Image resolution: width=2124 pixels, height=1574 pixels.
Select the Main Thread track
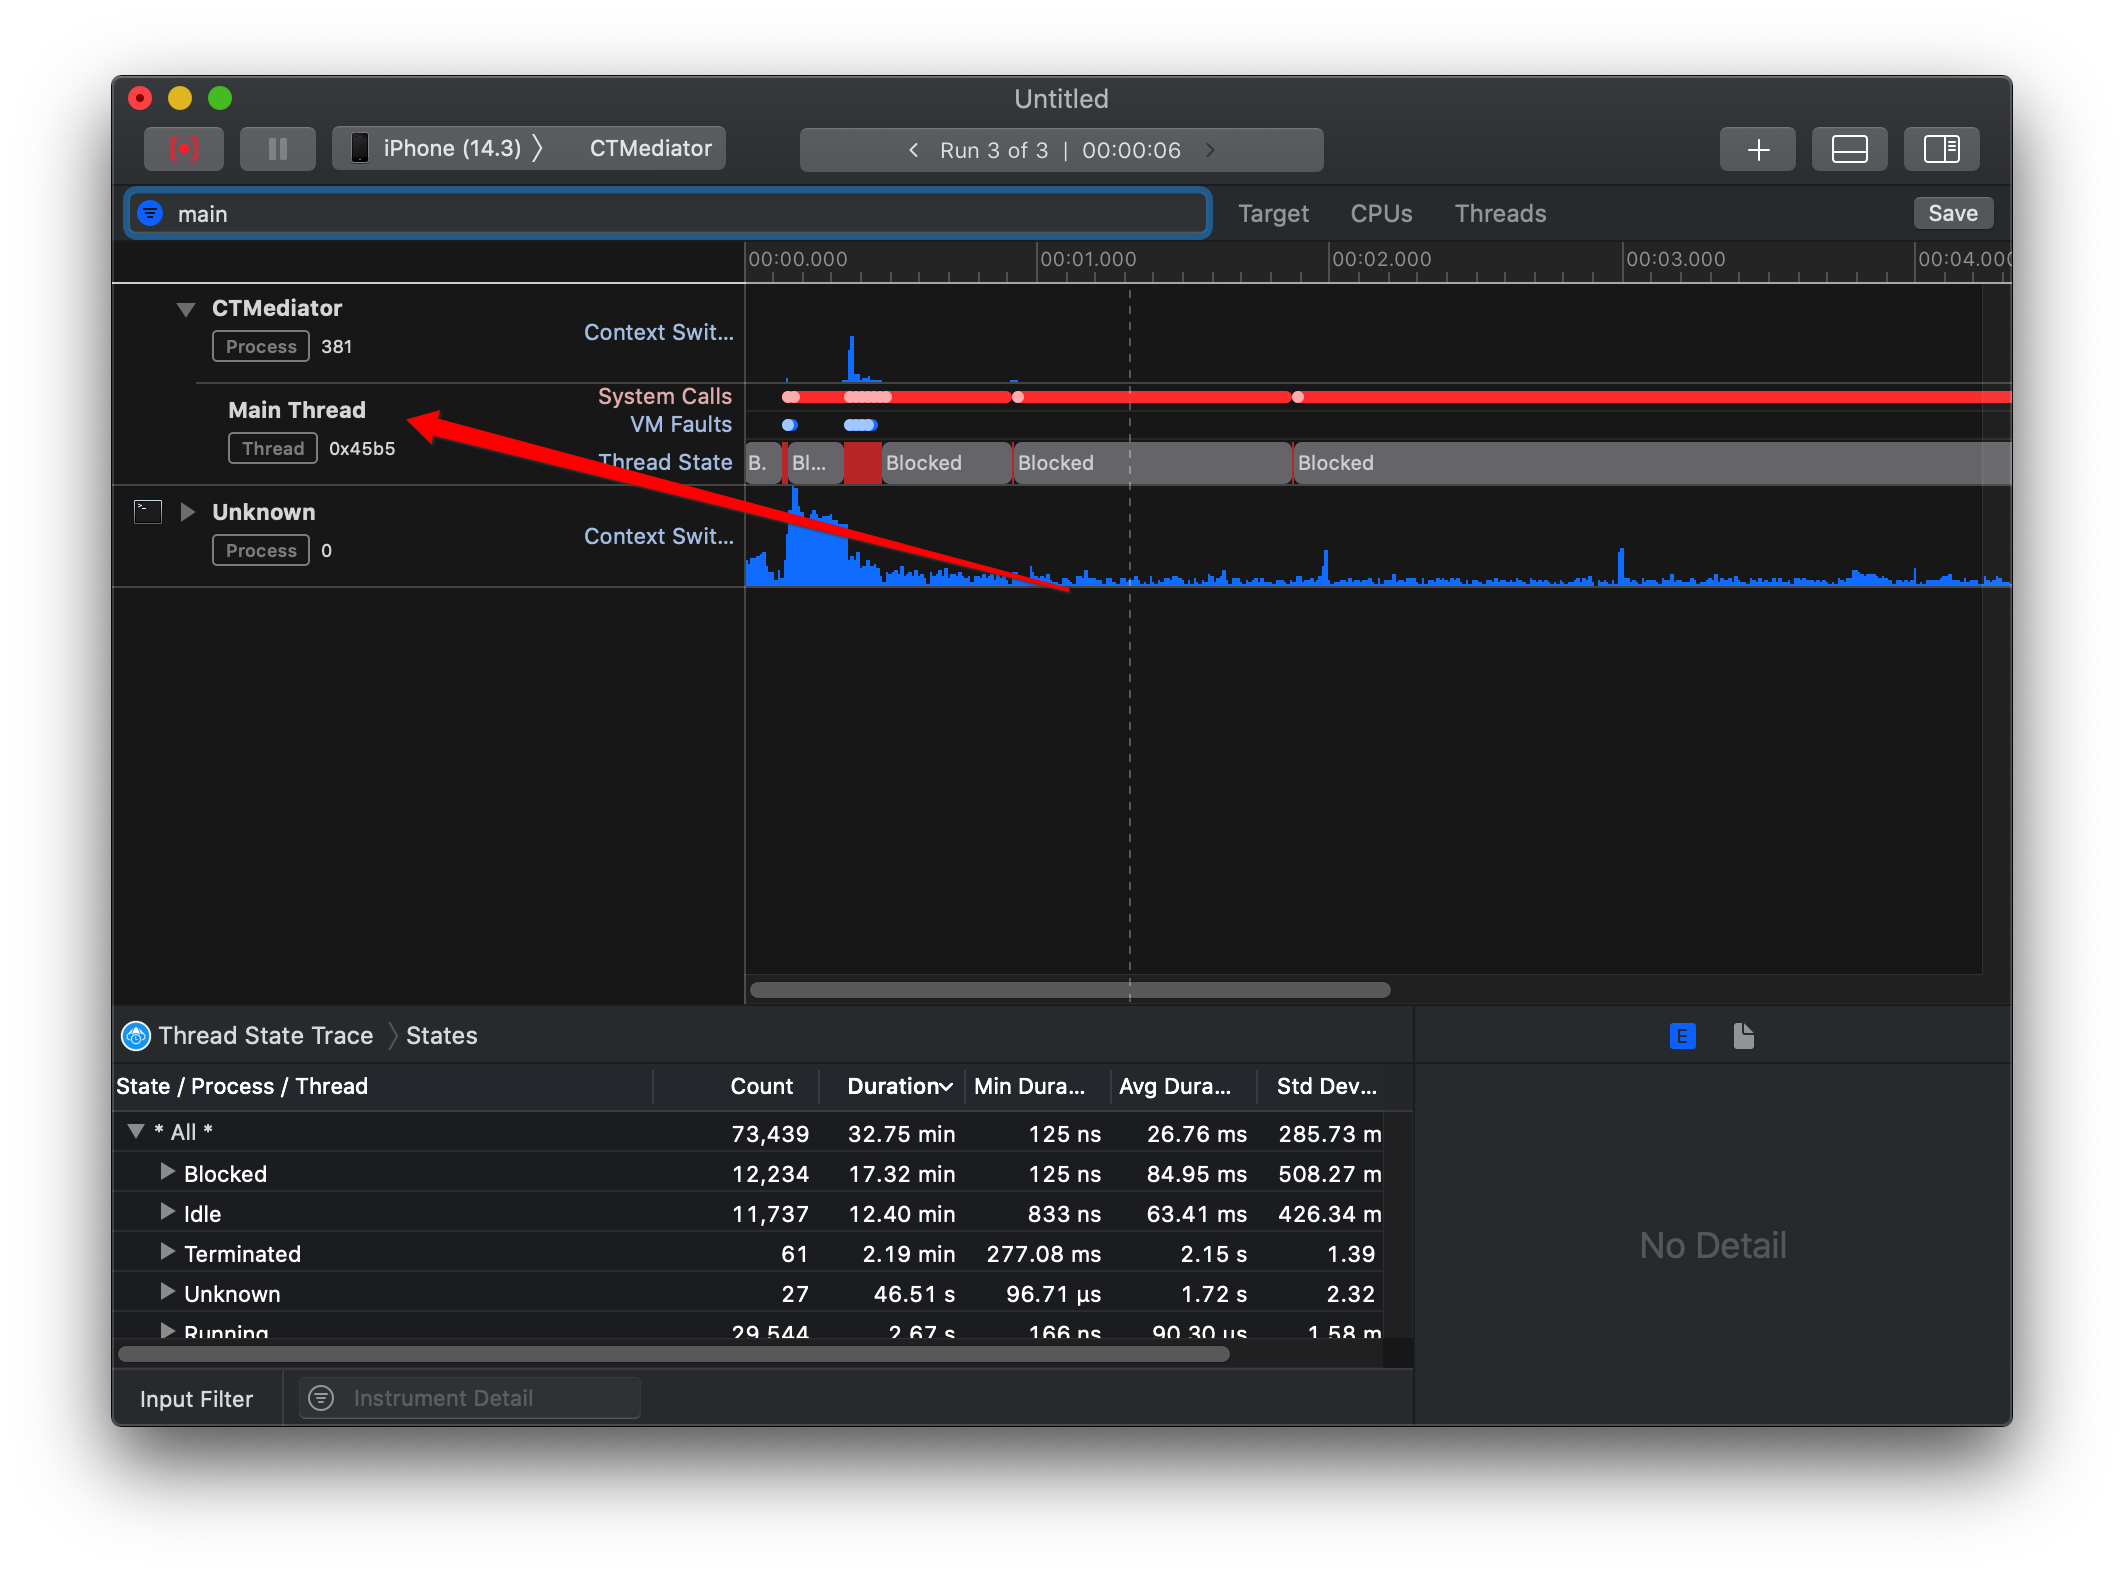click(296, 410)
